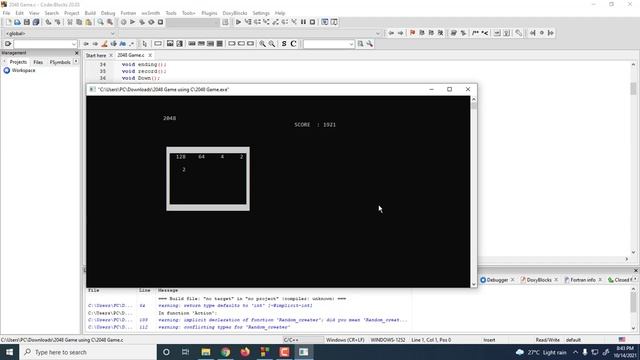The image size is (640, 360).
Task: Open the wxSmith menu
Action: pos(151,13)
